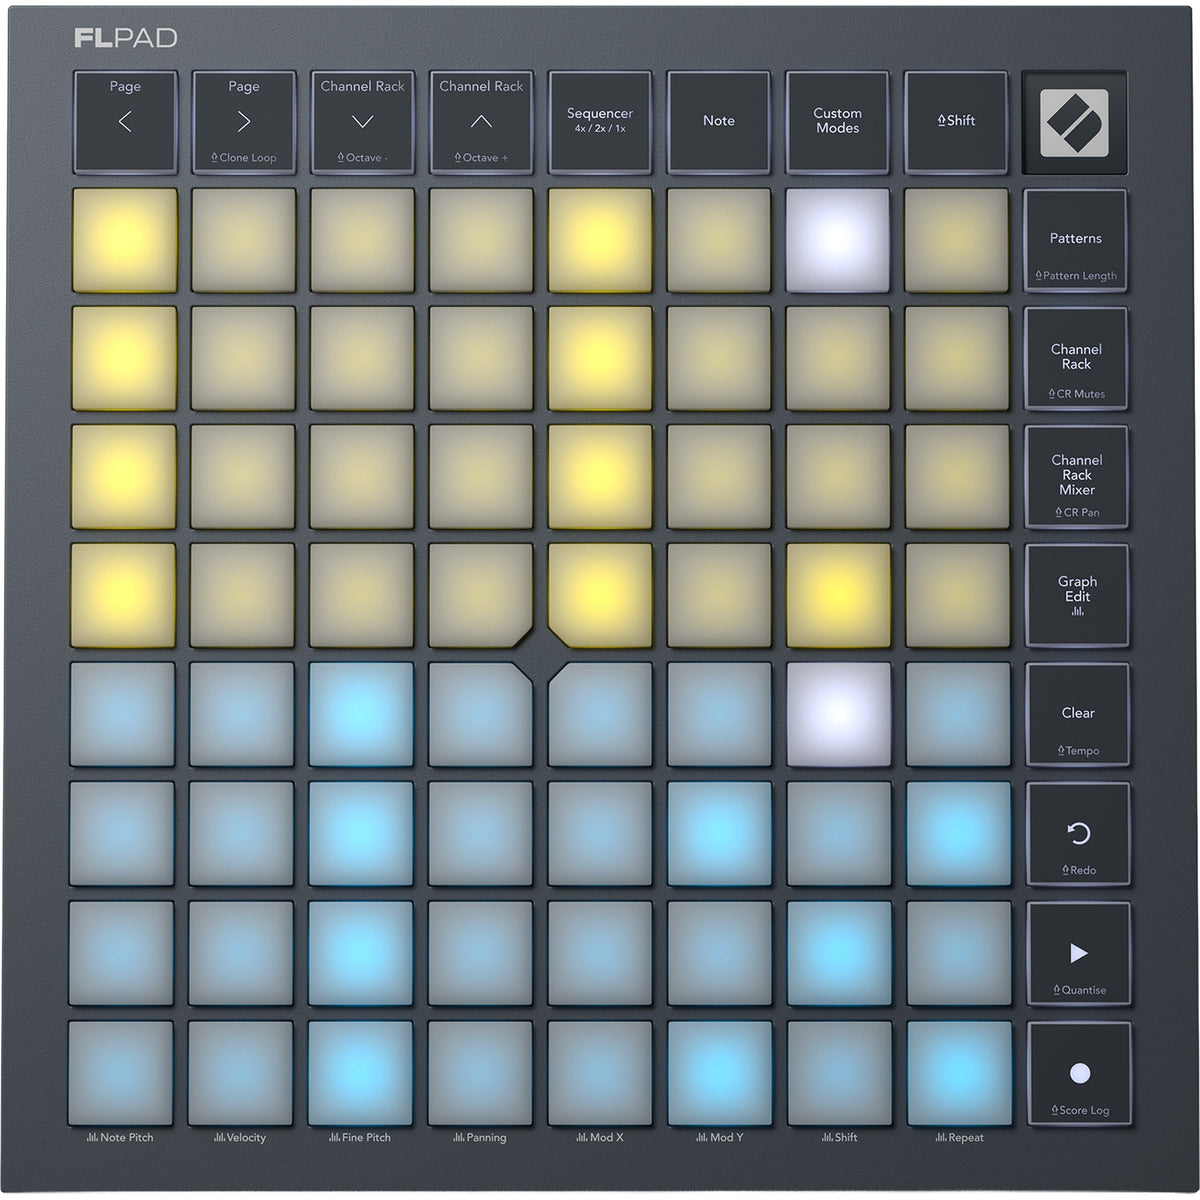The width and height of the screenshot is (1200, 1200).
Task: Tap the bright blue pad beside the Record button
Action: click(x=959, y=1073)
